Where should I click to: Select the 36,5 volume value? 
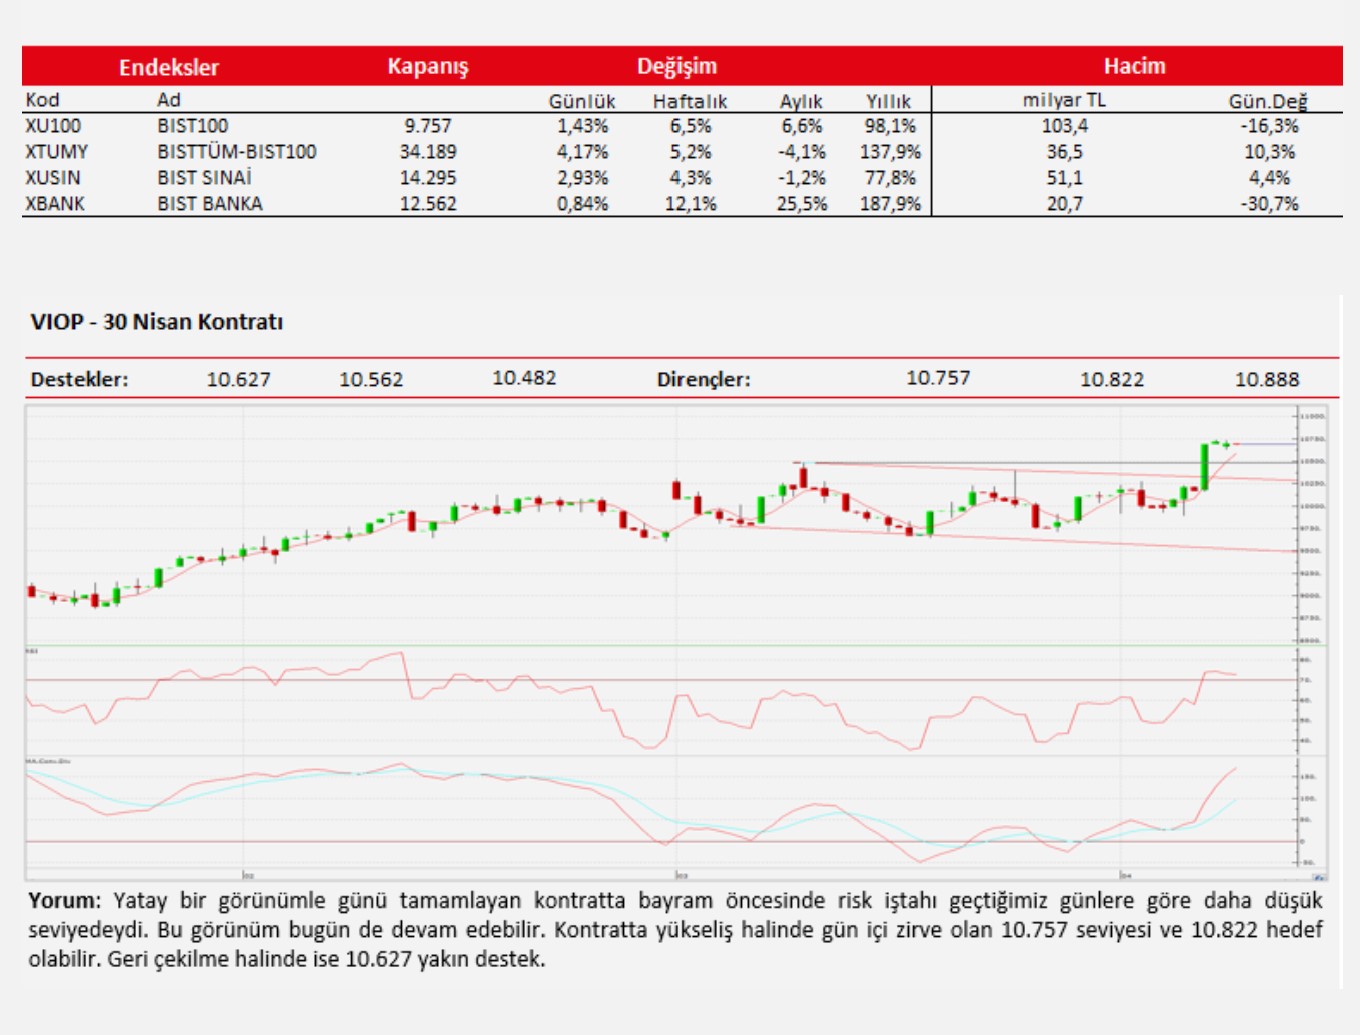(1065, 152)
